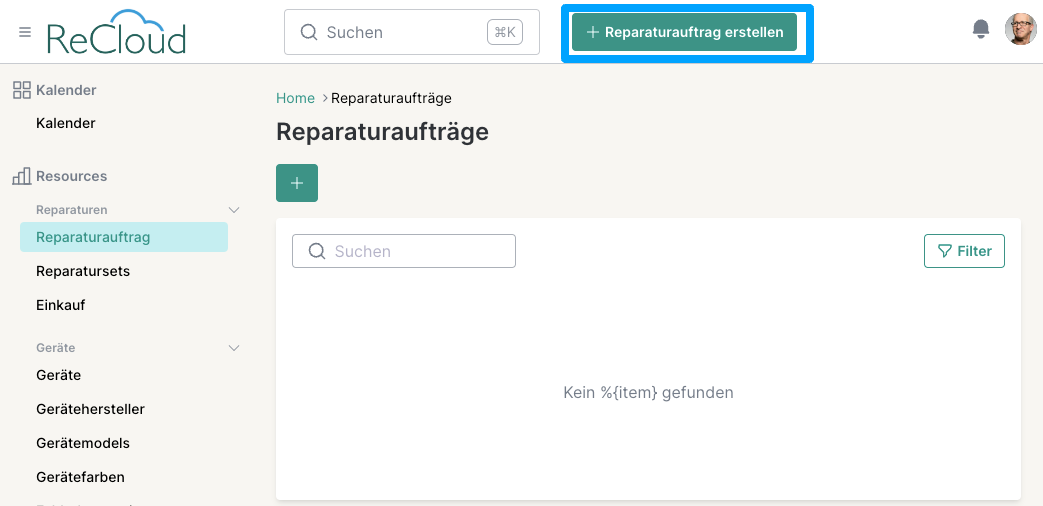Open Gerätefarben in the sidebar
The width and height of the screenshot is (1043, 506).
[80, 477]
